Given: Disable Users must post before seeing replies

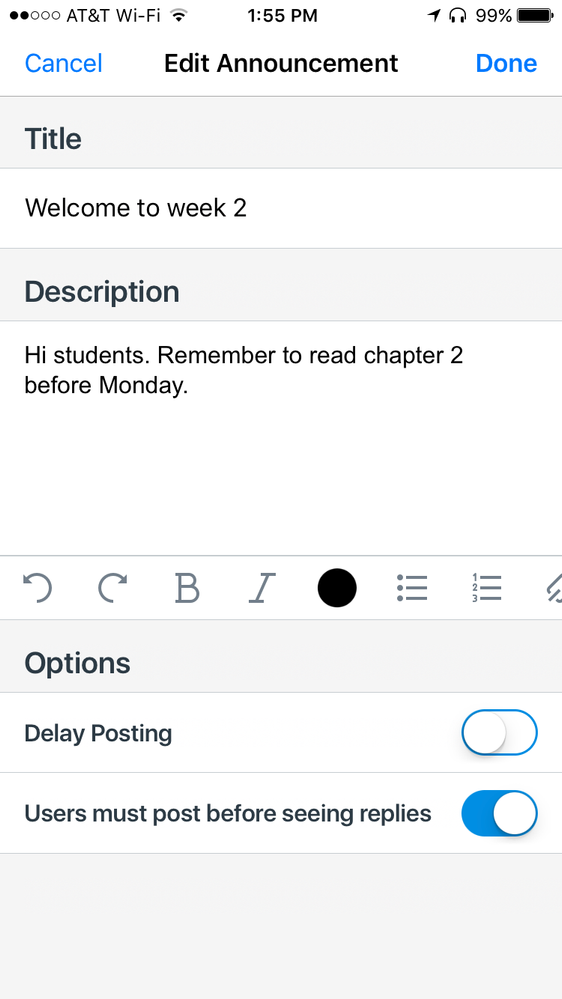Looking at the screenshot, I should (500, 813).
